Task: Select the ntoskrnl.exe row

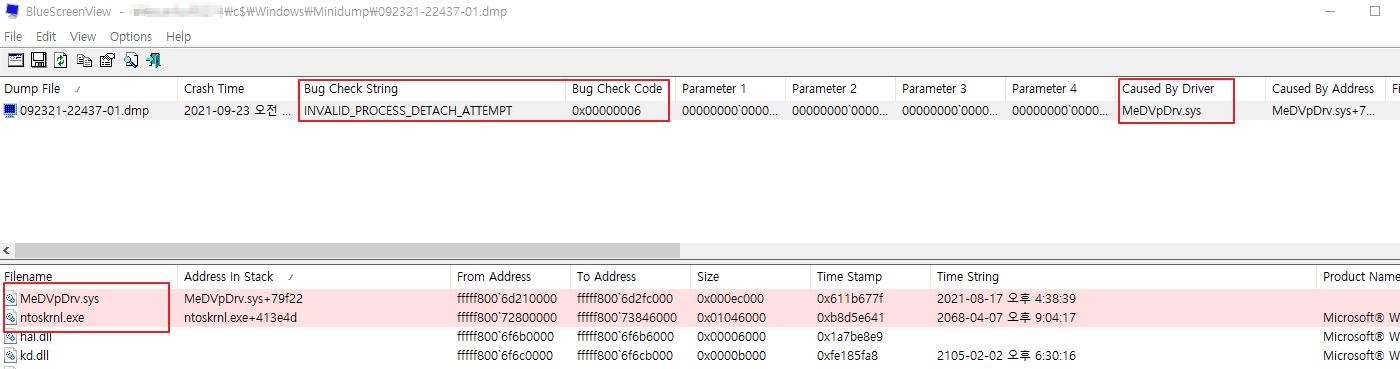Action: point(700,318)
